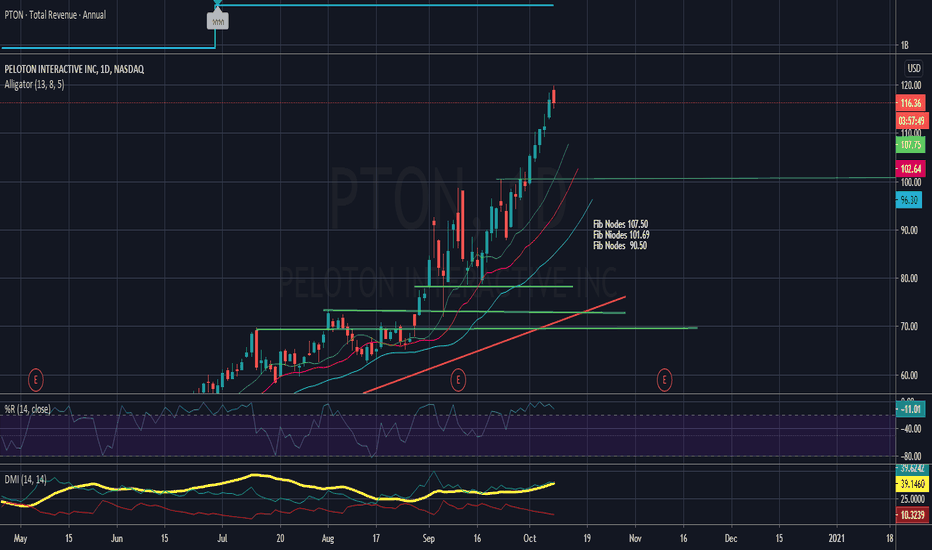Select the red ascending trendline

pyautogui.click(x=495, y=344)
